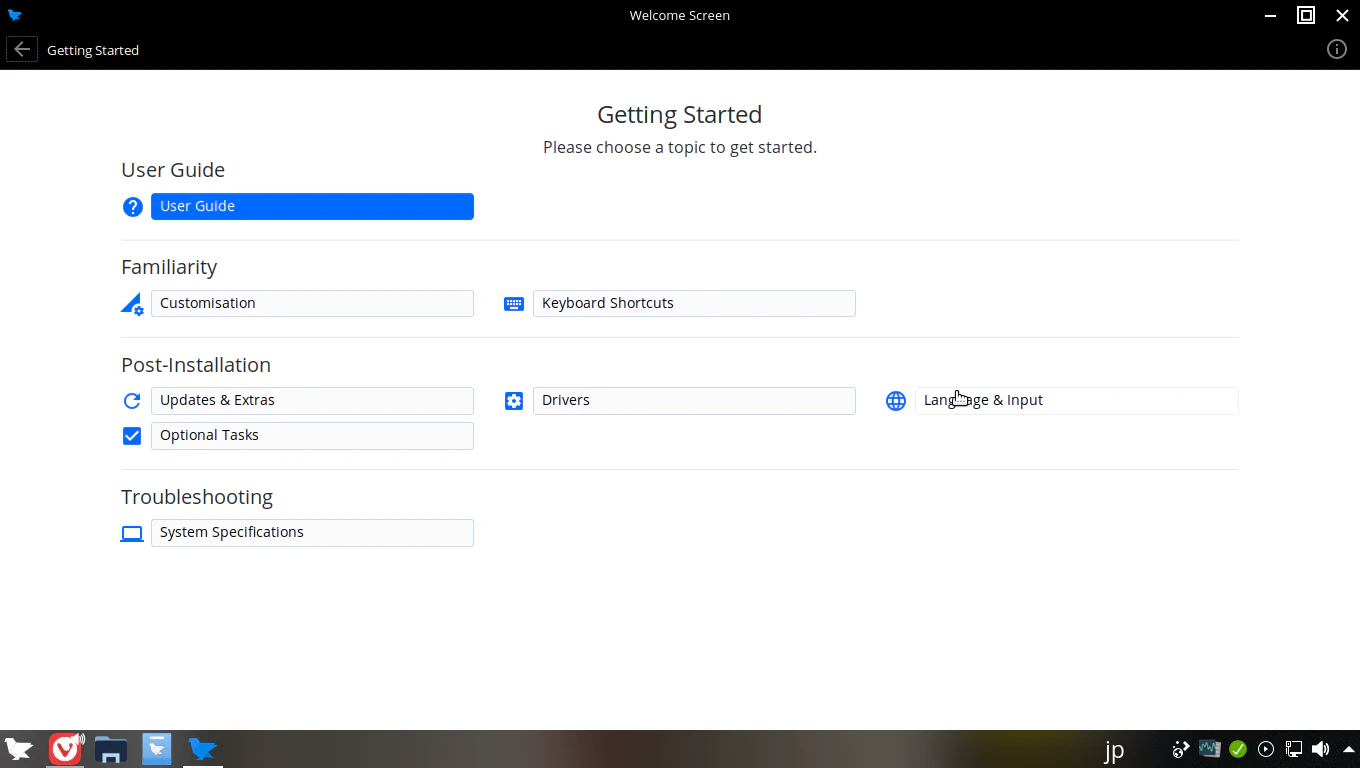
Task: Click the refresh icon beside Updates & Extras
Action: click(x=132, y=401)
